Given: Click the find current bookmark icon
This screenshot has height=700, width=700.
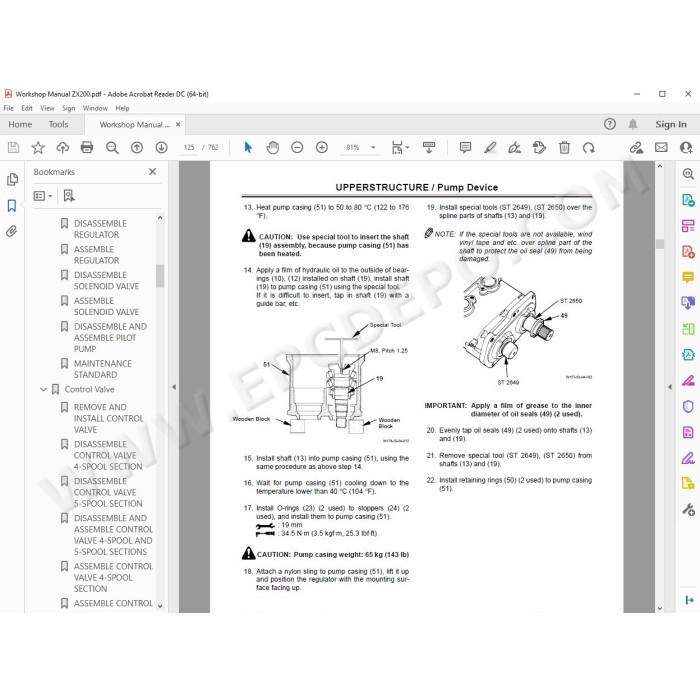Looking at the screenshot, I should coord(69,196).
